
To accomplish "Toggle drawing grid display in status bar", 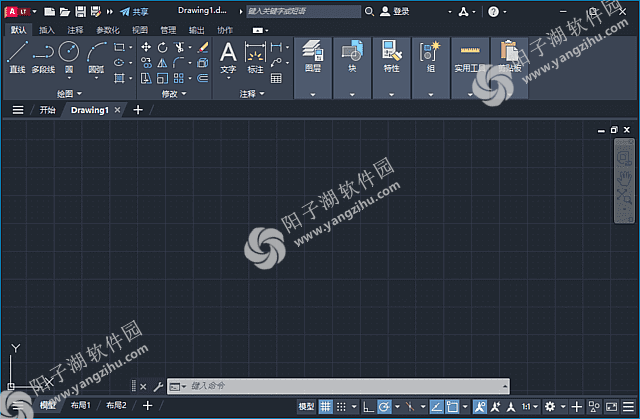I will [x=325, y=406].
